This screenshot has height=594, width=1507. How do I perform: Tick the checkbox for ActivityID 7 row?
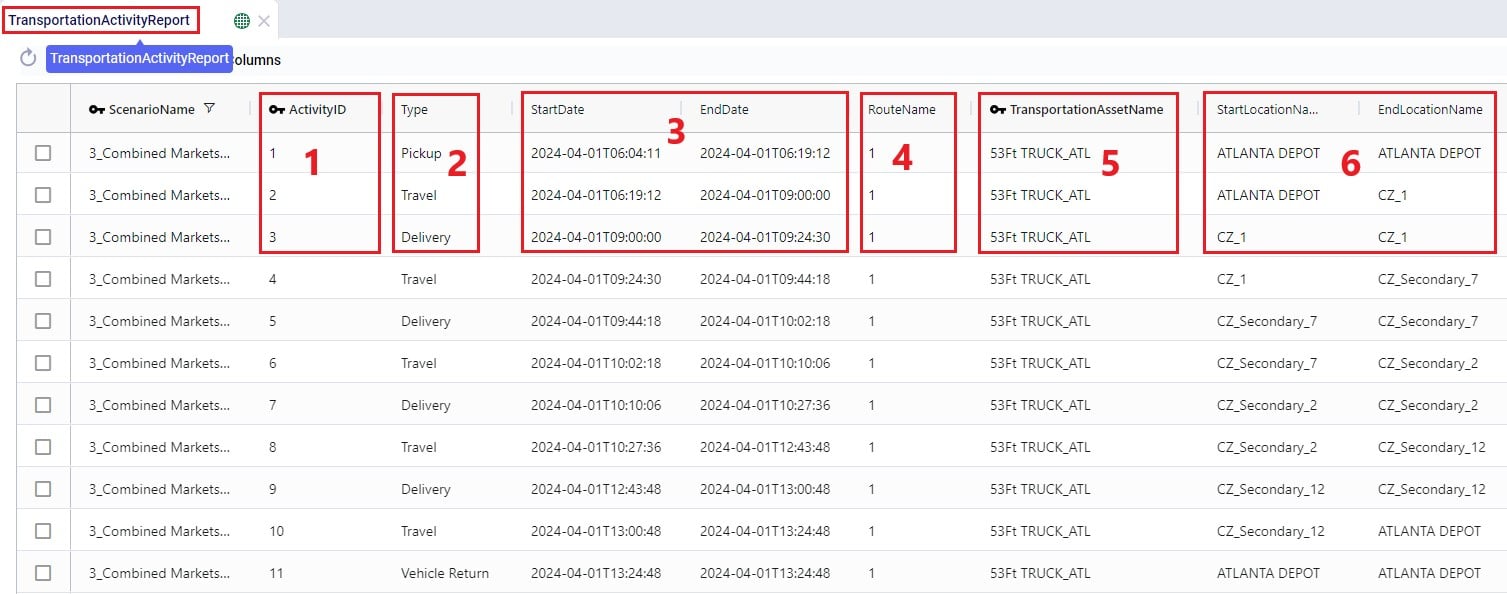point(43,405)
